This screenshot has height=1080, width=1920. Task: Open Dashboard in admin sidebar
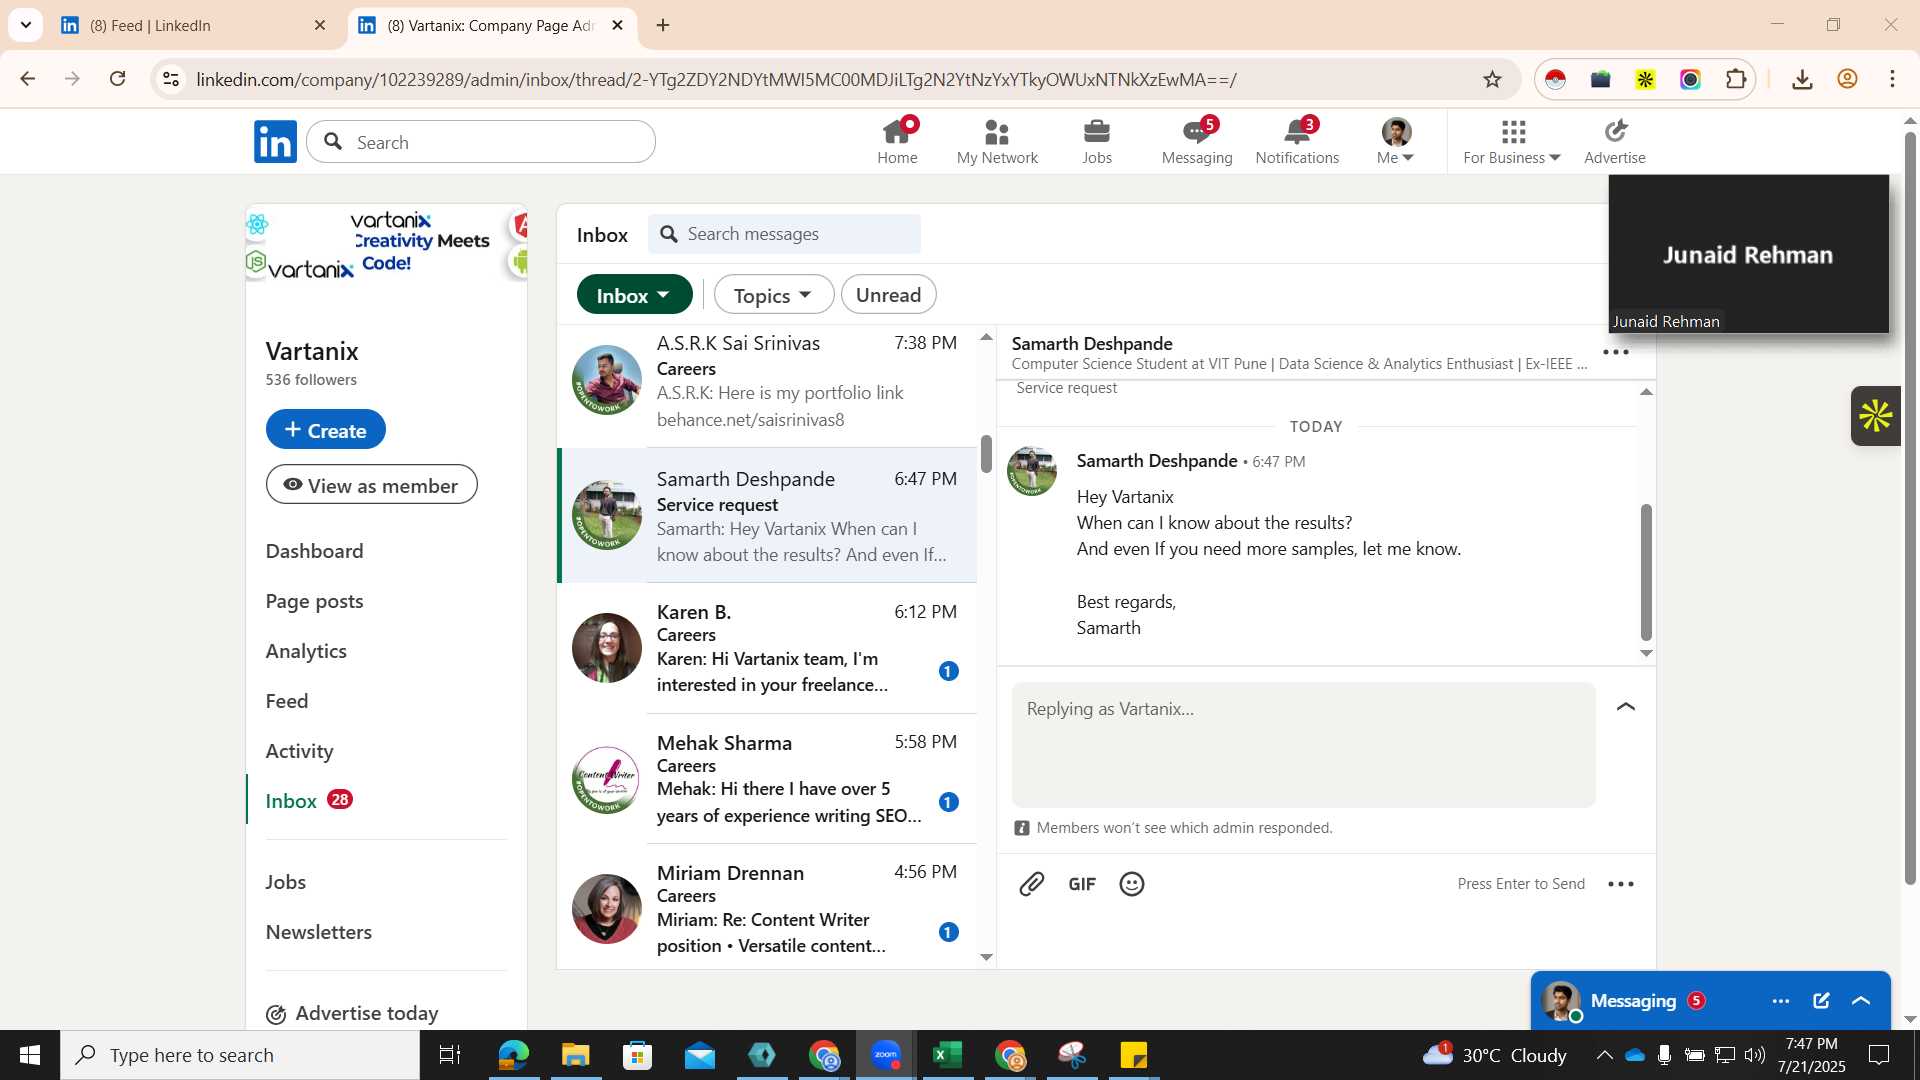pyautogui.click(x=314, y=551)
